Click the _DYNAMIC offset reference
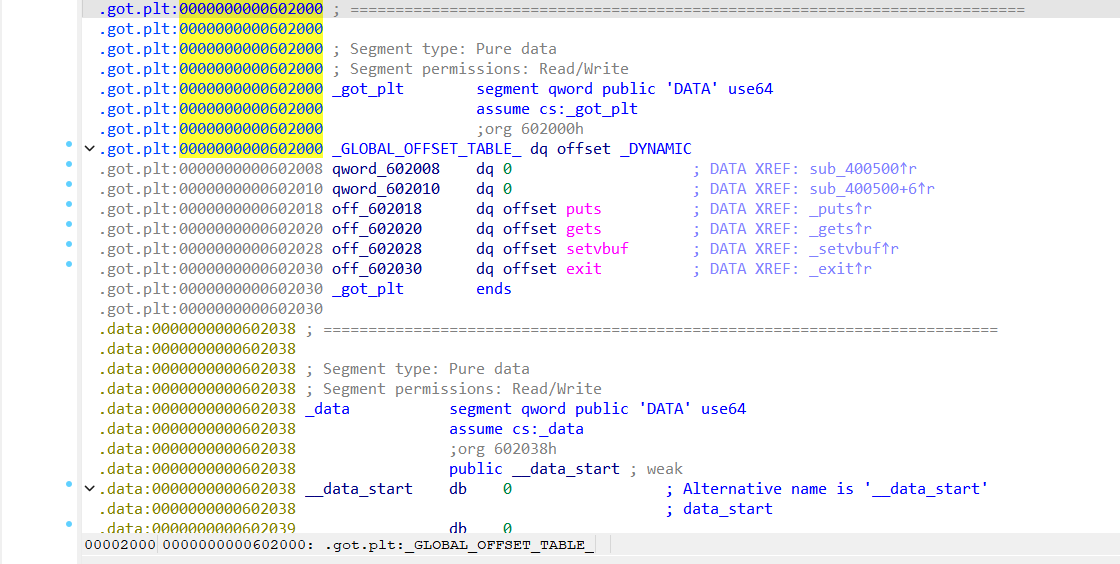The width and height of the screenshot is (1120, 564). coord(655,149)
